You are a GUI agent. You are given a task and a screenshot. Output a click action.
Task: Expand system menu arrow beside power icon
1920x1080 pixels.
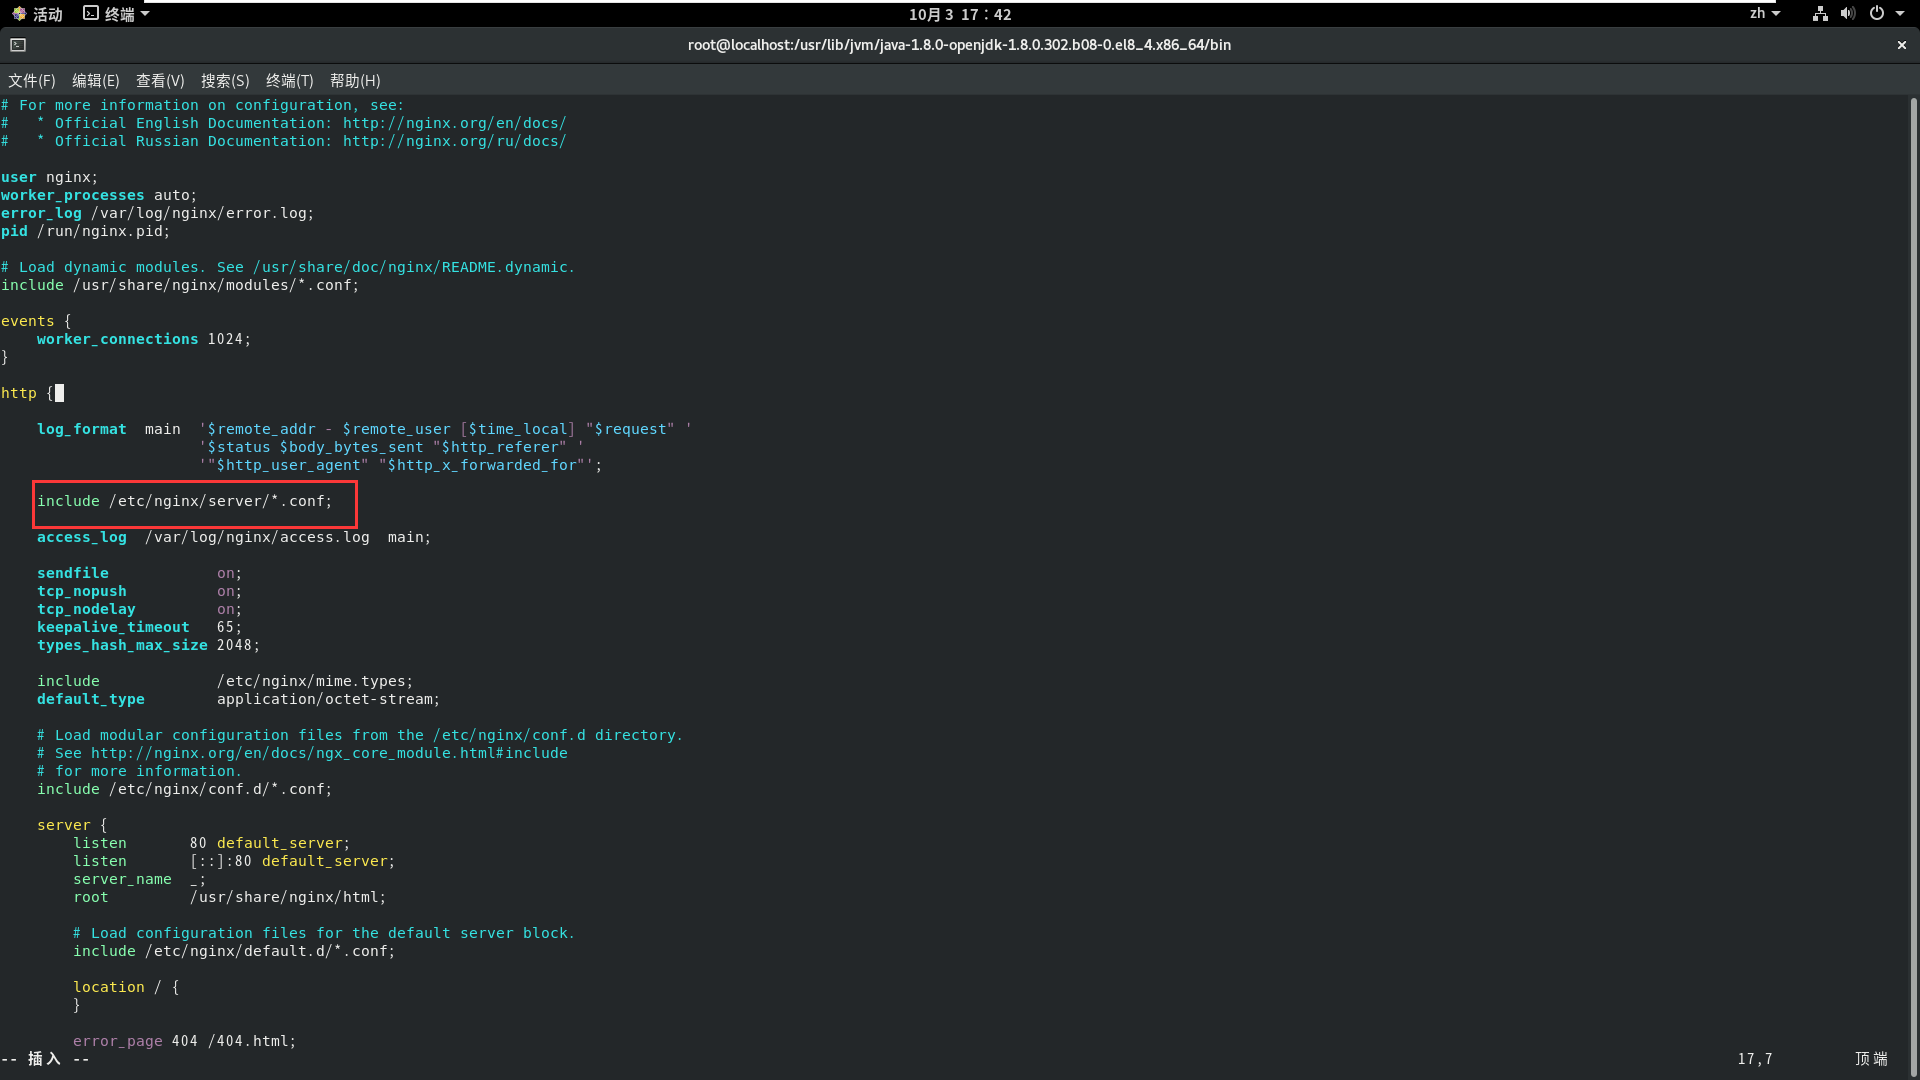tap(1900, 14)
